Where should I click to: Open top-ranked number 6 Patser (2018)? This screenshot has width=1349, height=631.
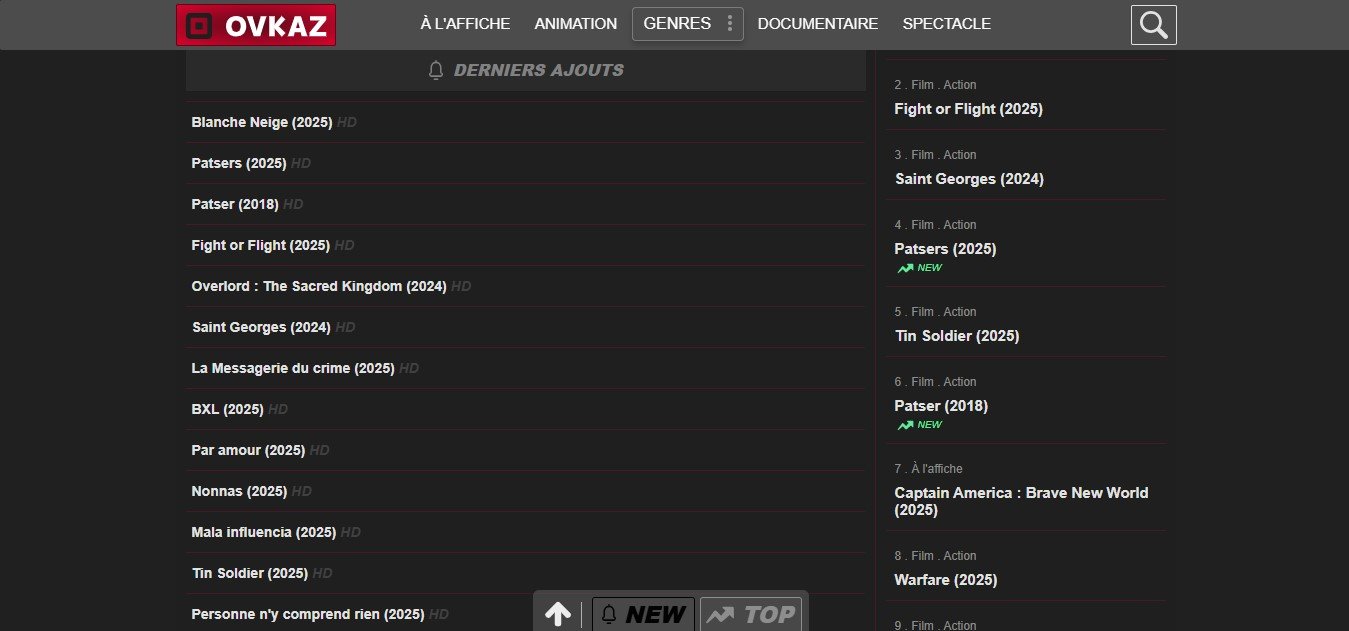941,406
